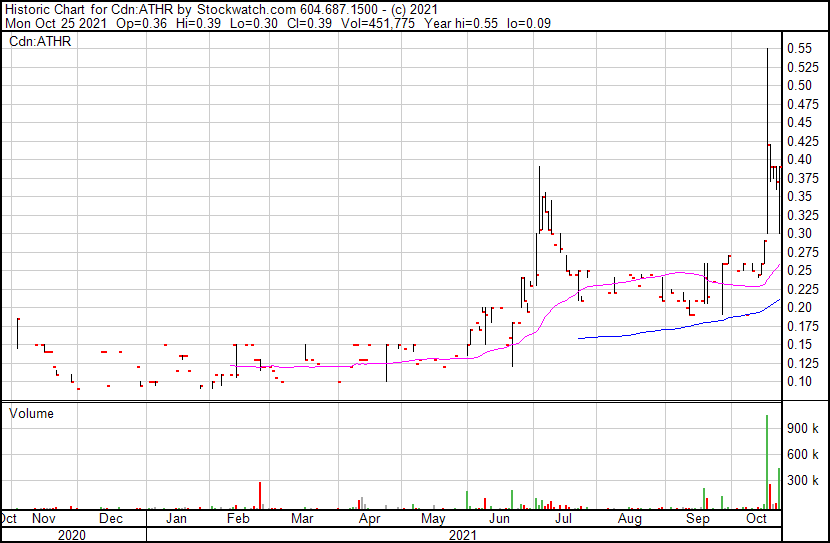Click the 0.10 price axis label
This screenshot has width=830, height=543.
click(799, 382)
